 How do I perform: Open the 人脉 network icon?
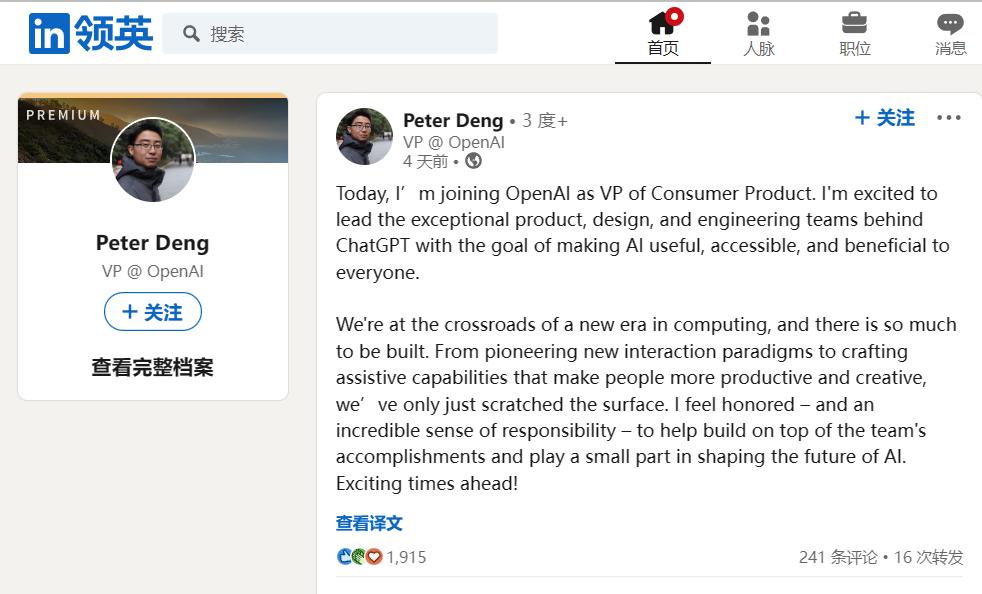[x=758, y=24]
